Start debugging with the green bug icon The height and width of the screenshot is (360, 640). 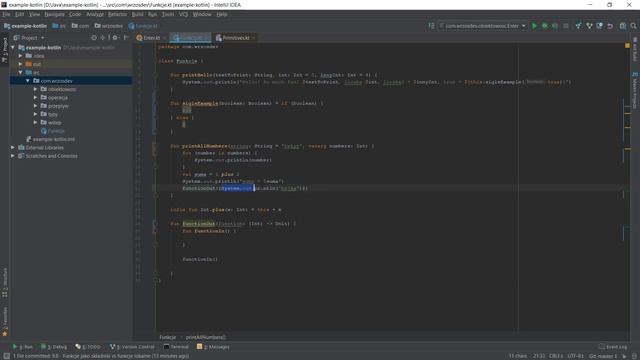click(x=544, y=26)
